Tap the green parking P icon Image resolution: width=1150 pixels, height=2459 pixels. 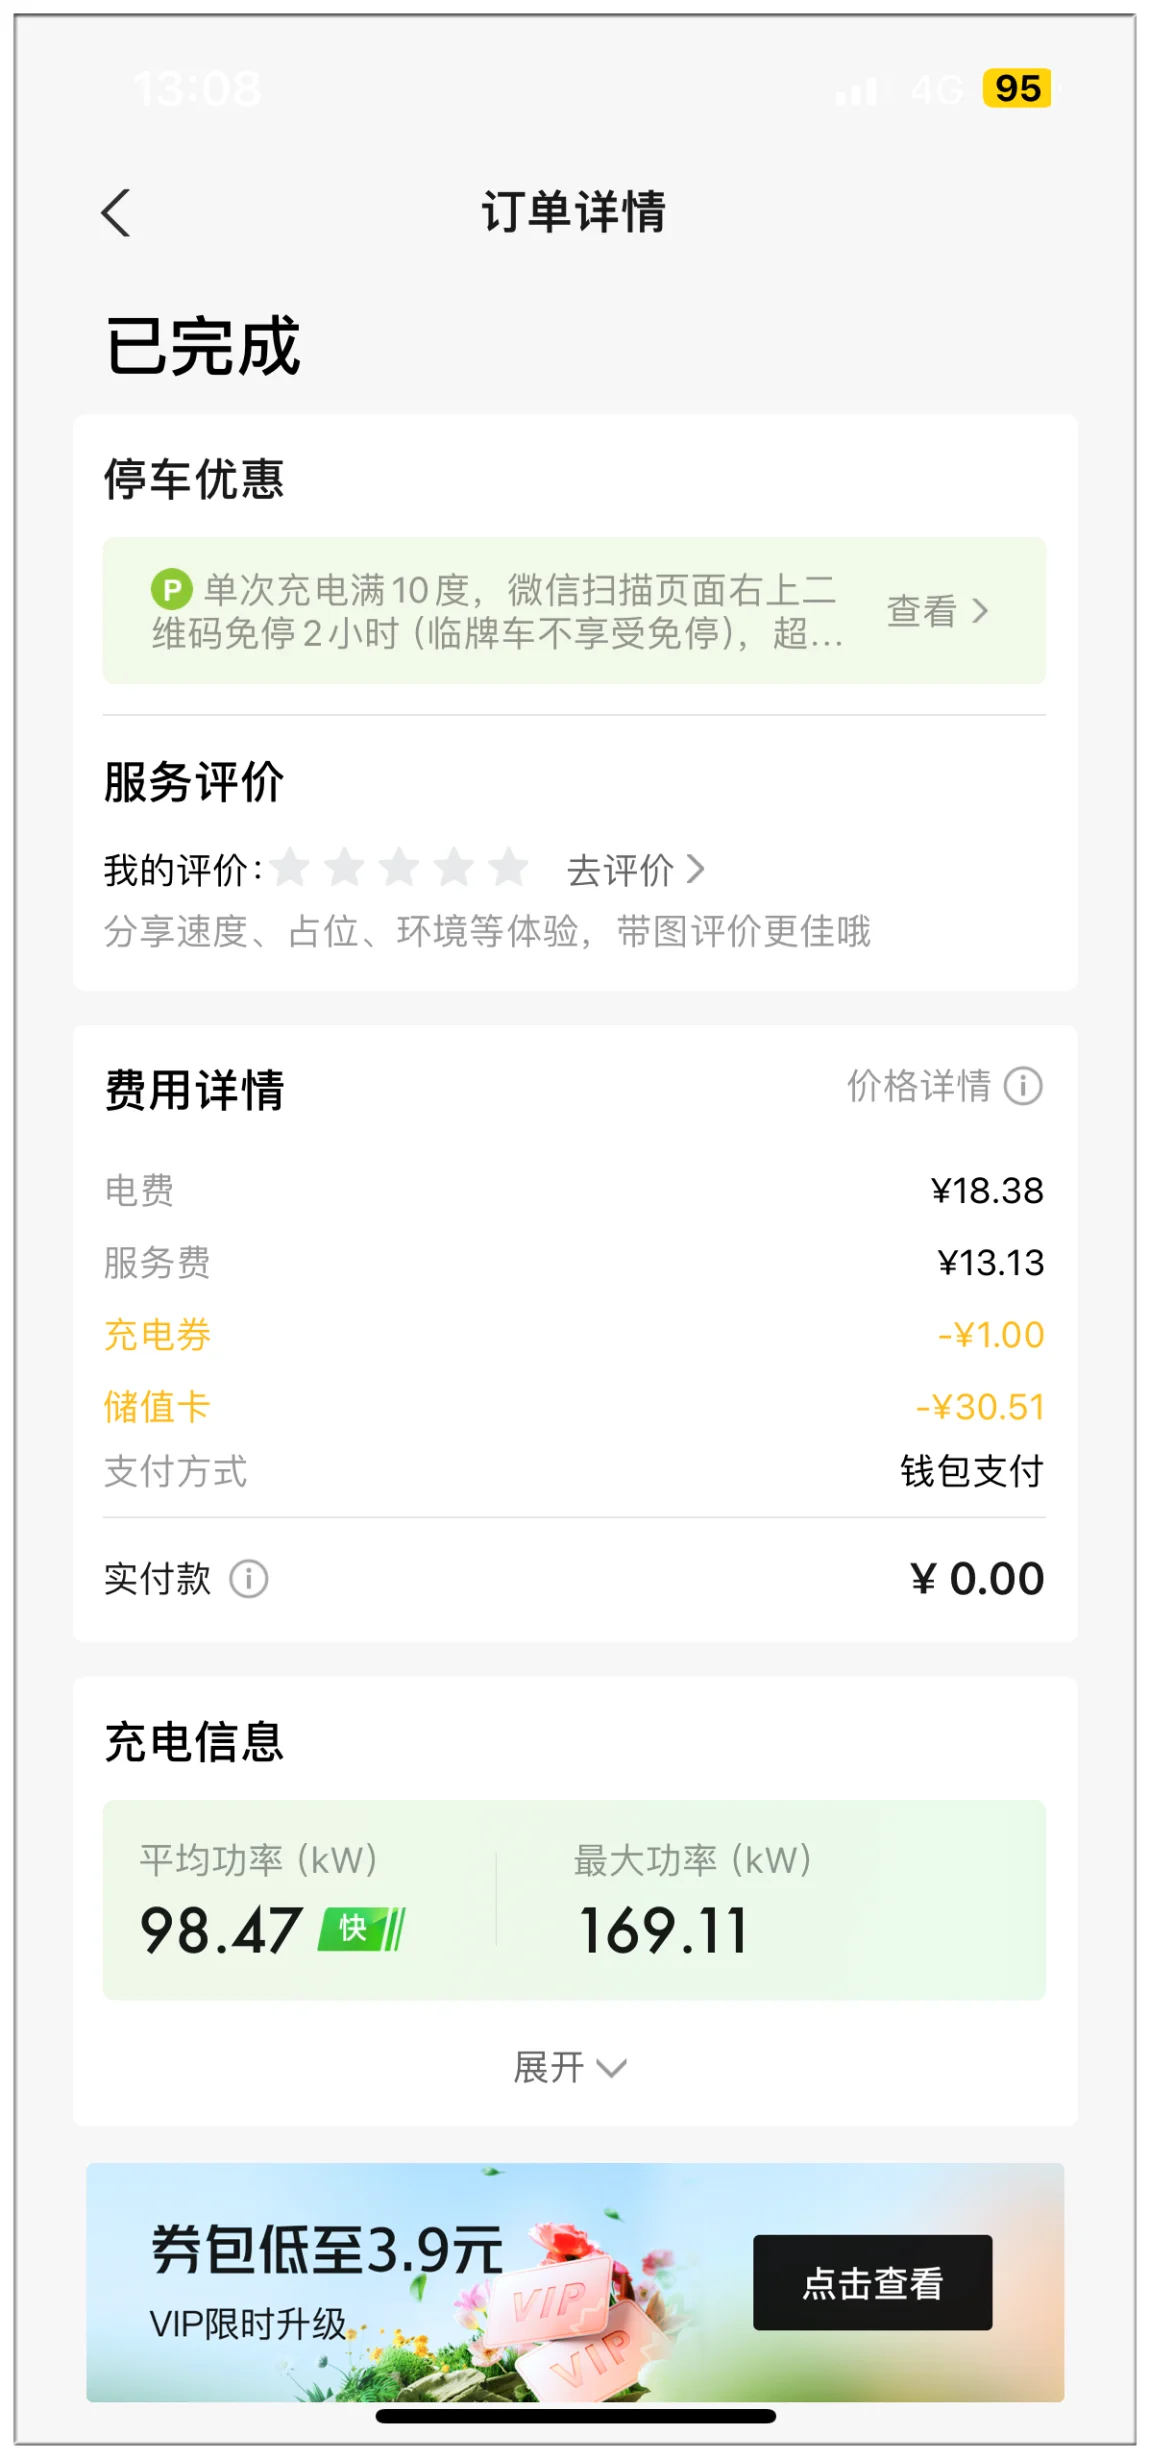[171, 589]
